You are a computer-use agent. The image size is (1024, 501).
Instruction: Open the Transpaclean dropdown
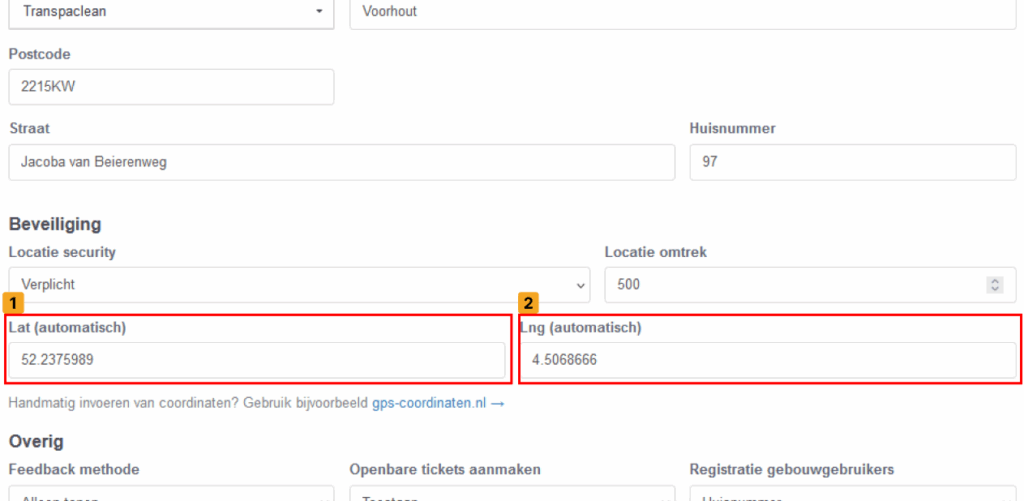[171, 12]
